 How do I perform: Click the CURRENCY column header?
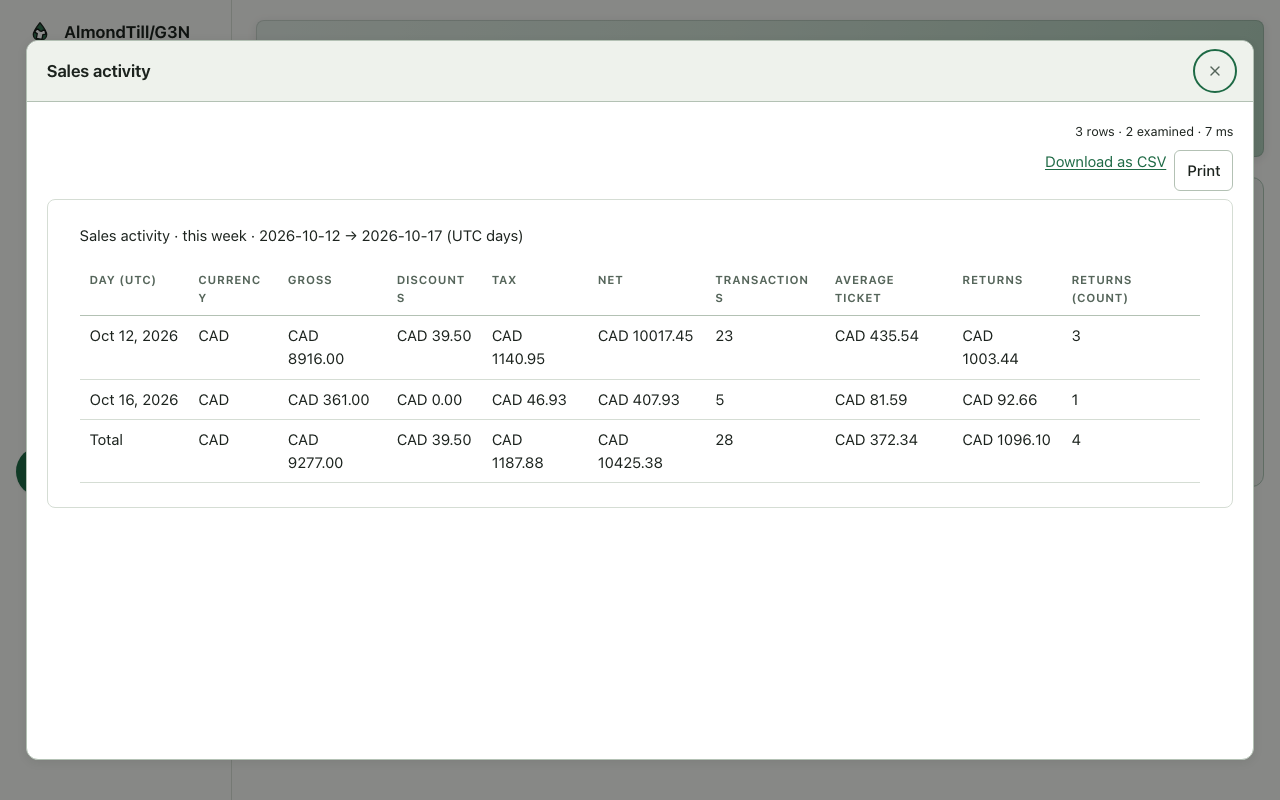pyautogui.click(x=229, y=289)
